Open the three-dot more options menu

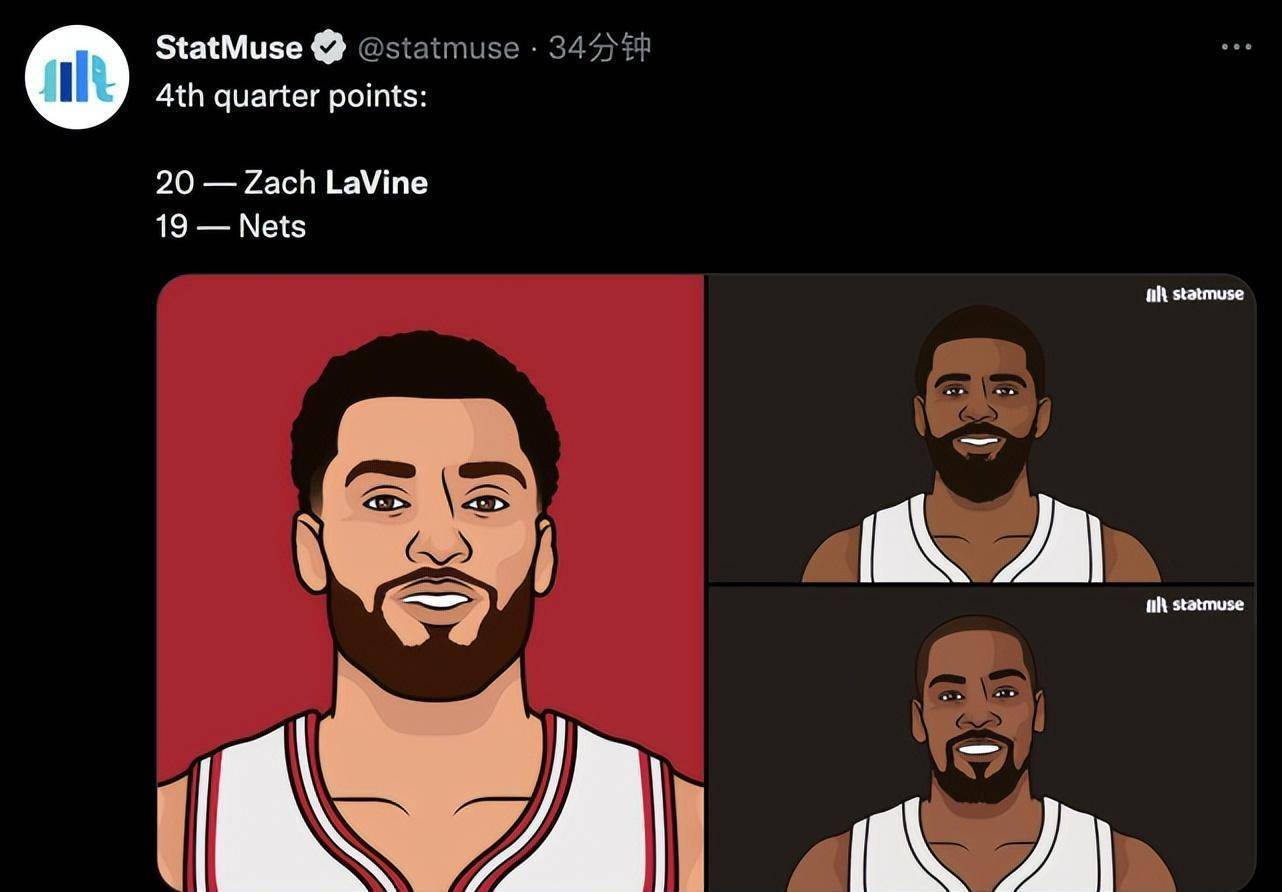1237,47
